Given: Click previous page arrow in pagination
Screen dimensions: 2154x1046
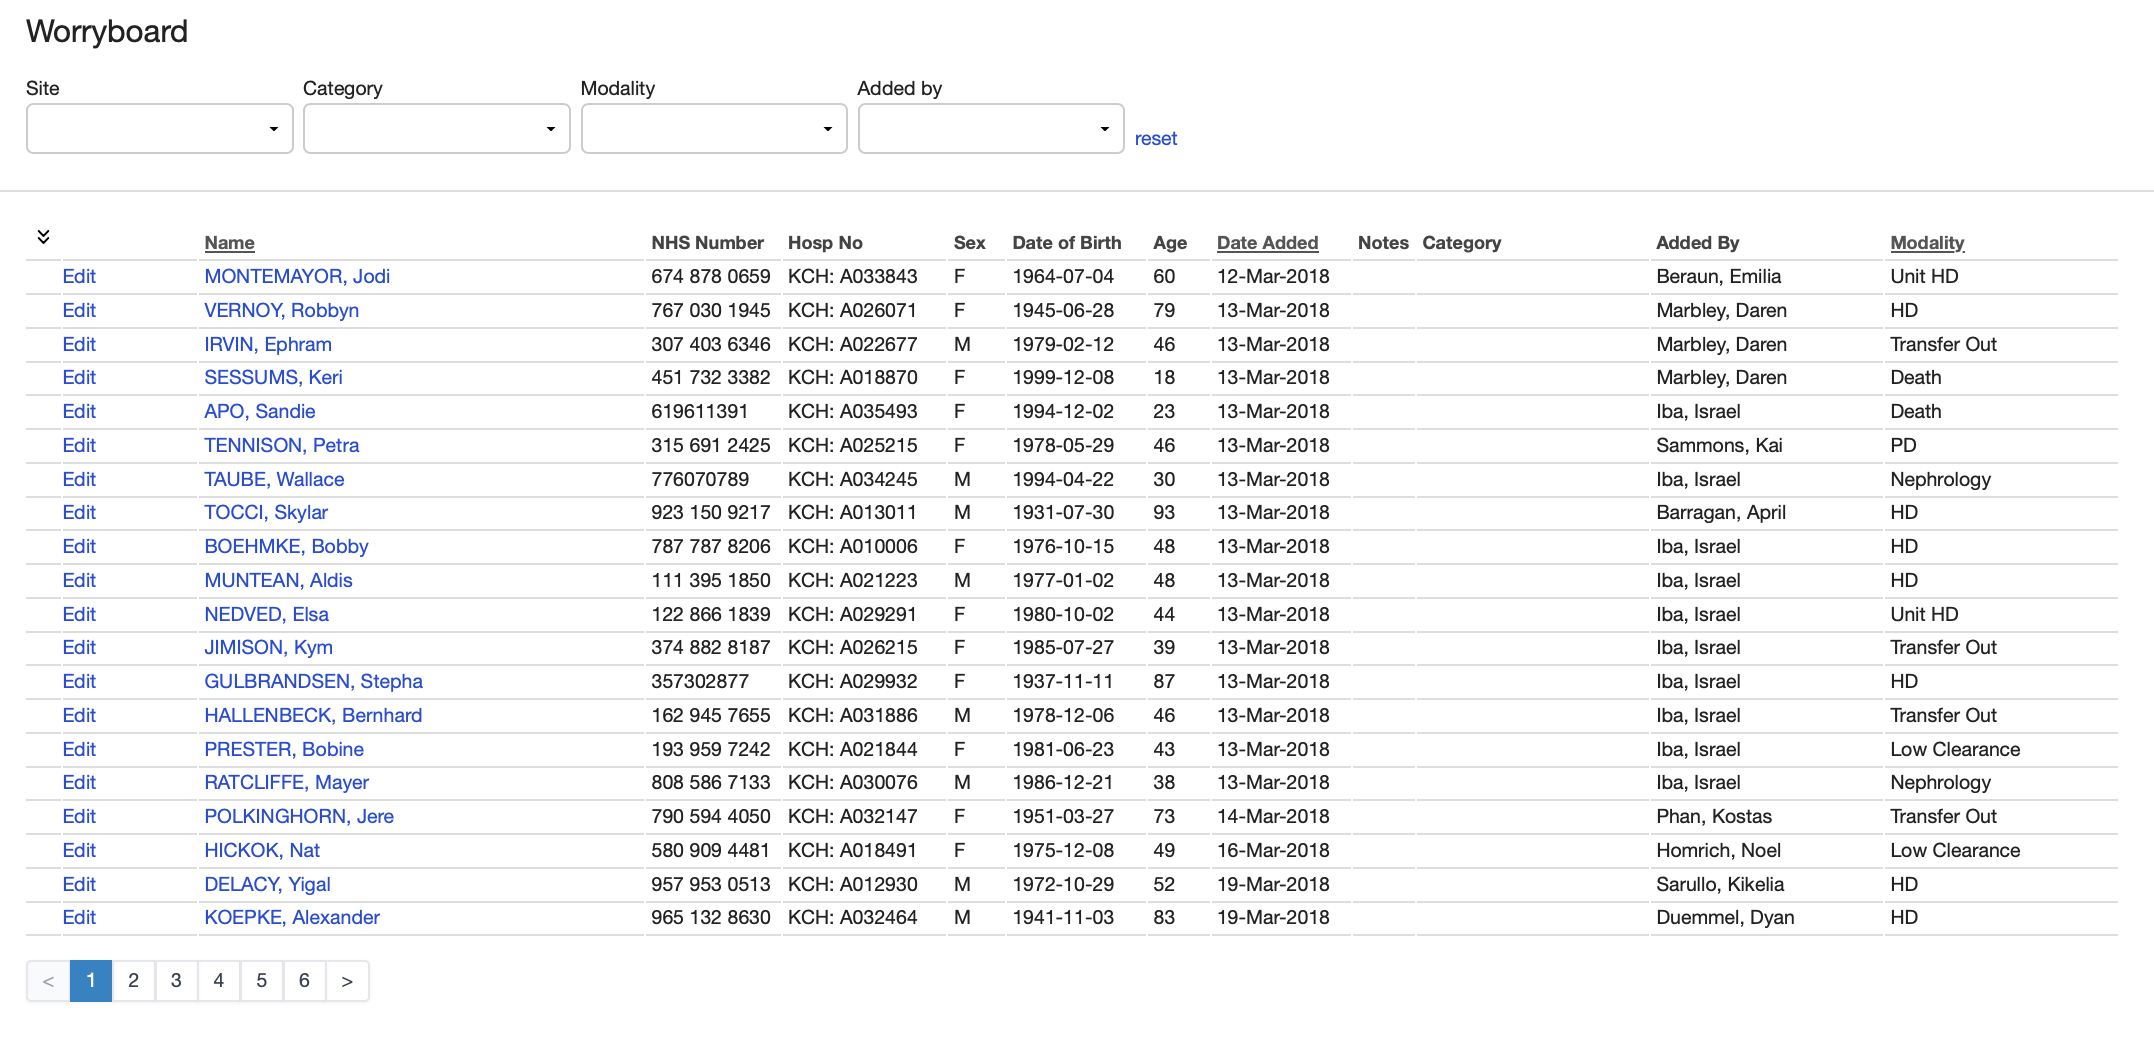Looking at the screenshot, I should 48,981.
